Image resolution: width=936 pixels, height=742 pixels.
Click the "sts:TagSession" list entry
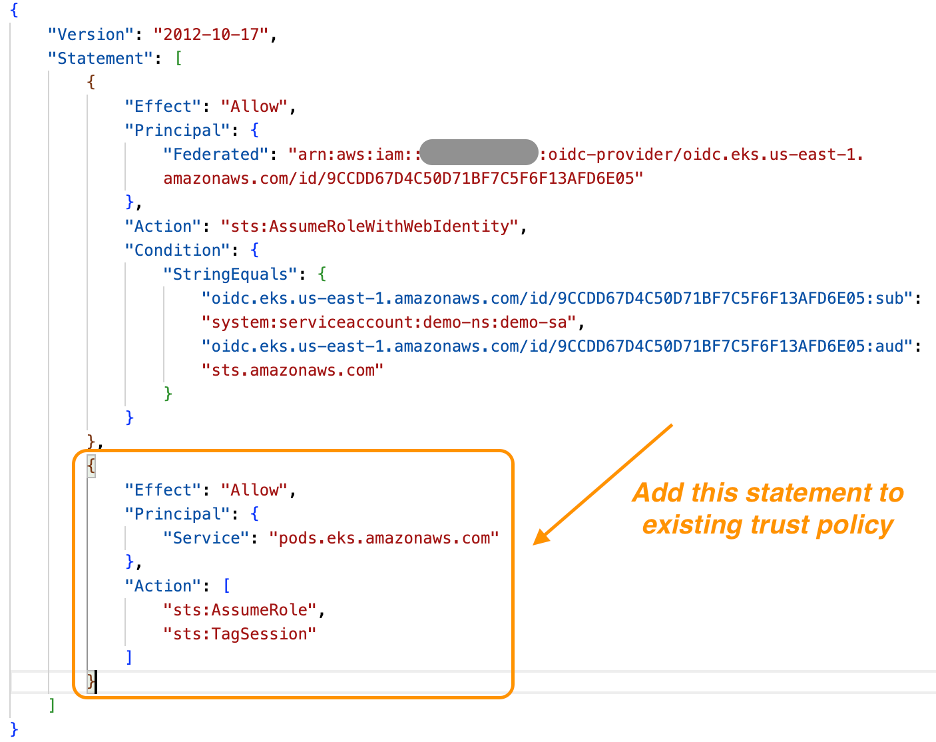(x=240, y=634)
